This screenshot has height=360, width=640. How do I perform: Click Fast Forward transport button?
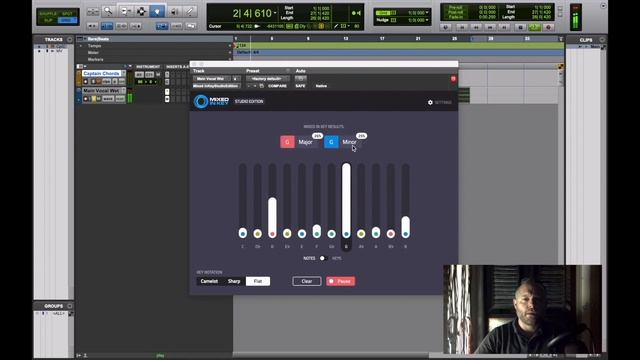(490, 27)
